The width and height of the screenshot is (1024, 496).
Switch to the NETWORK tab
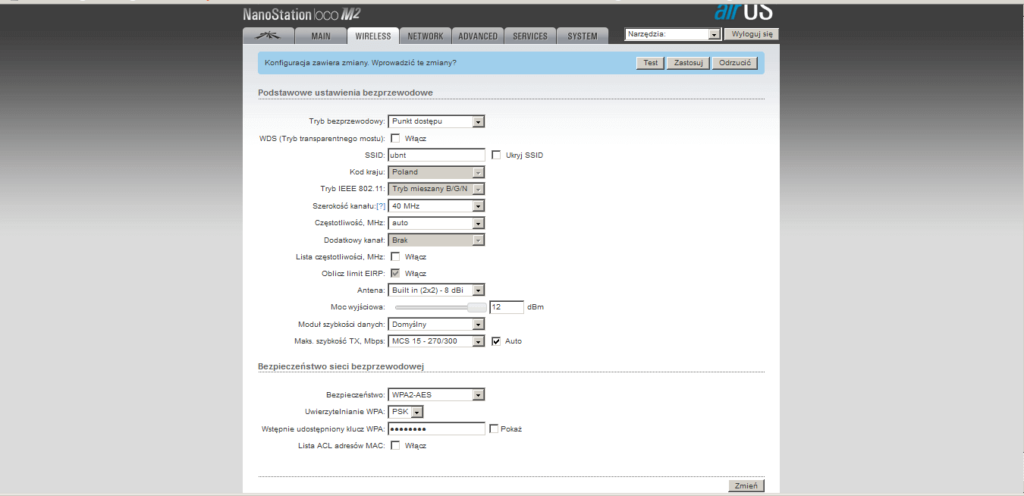point(425,36)
